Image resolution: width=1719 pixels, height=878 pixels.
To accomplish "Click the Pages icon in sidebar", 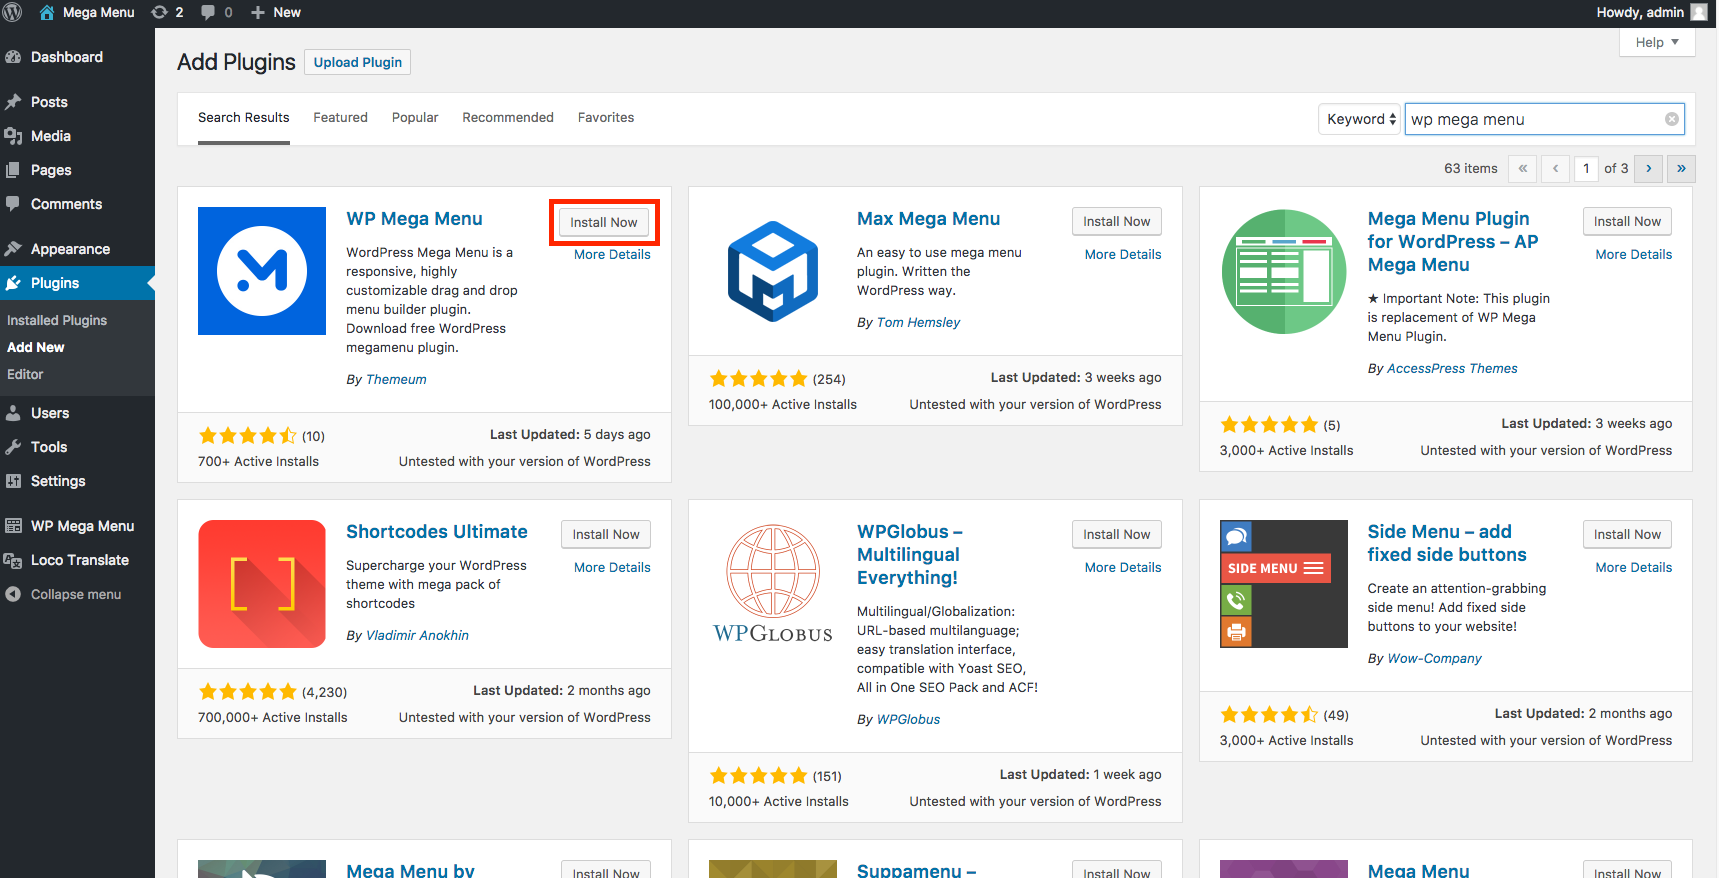I will 13,170.
